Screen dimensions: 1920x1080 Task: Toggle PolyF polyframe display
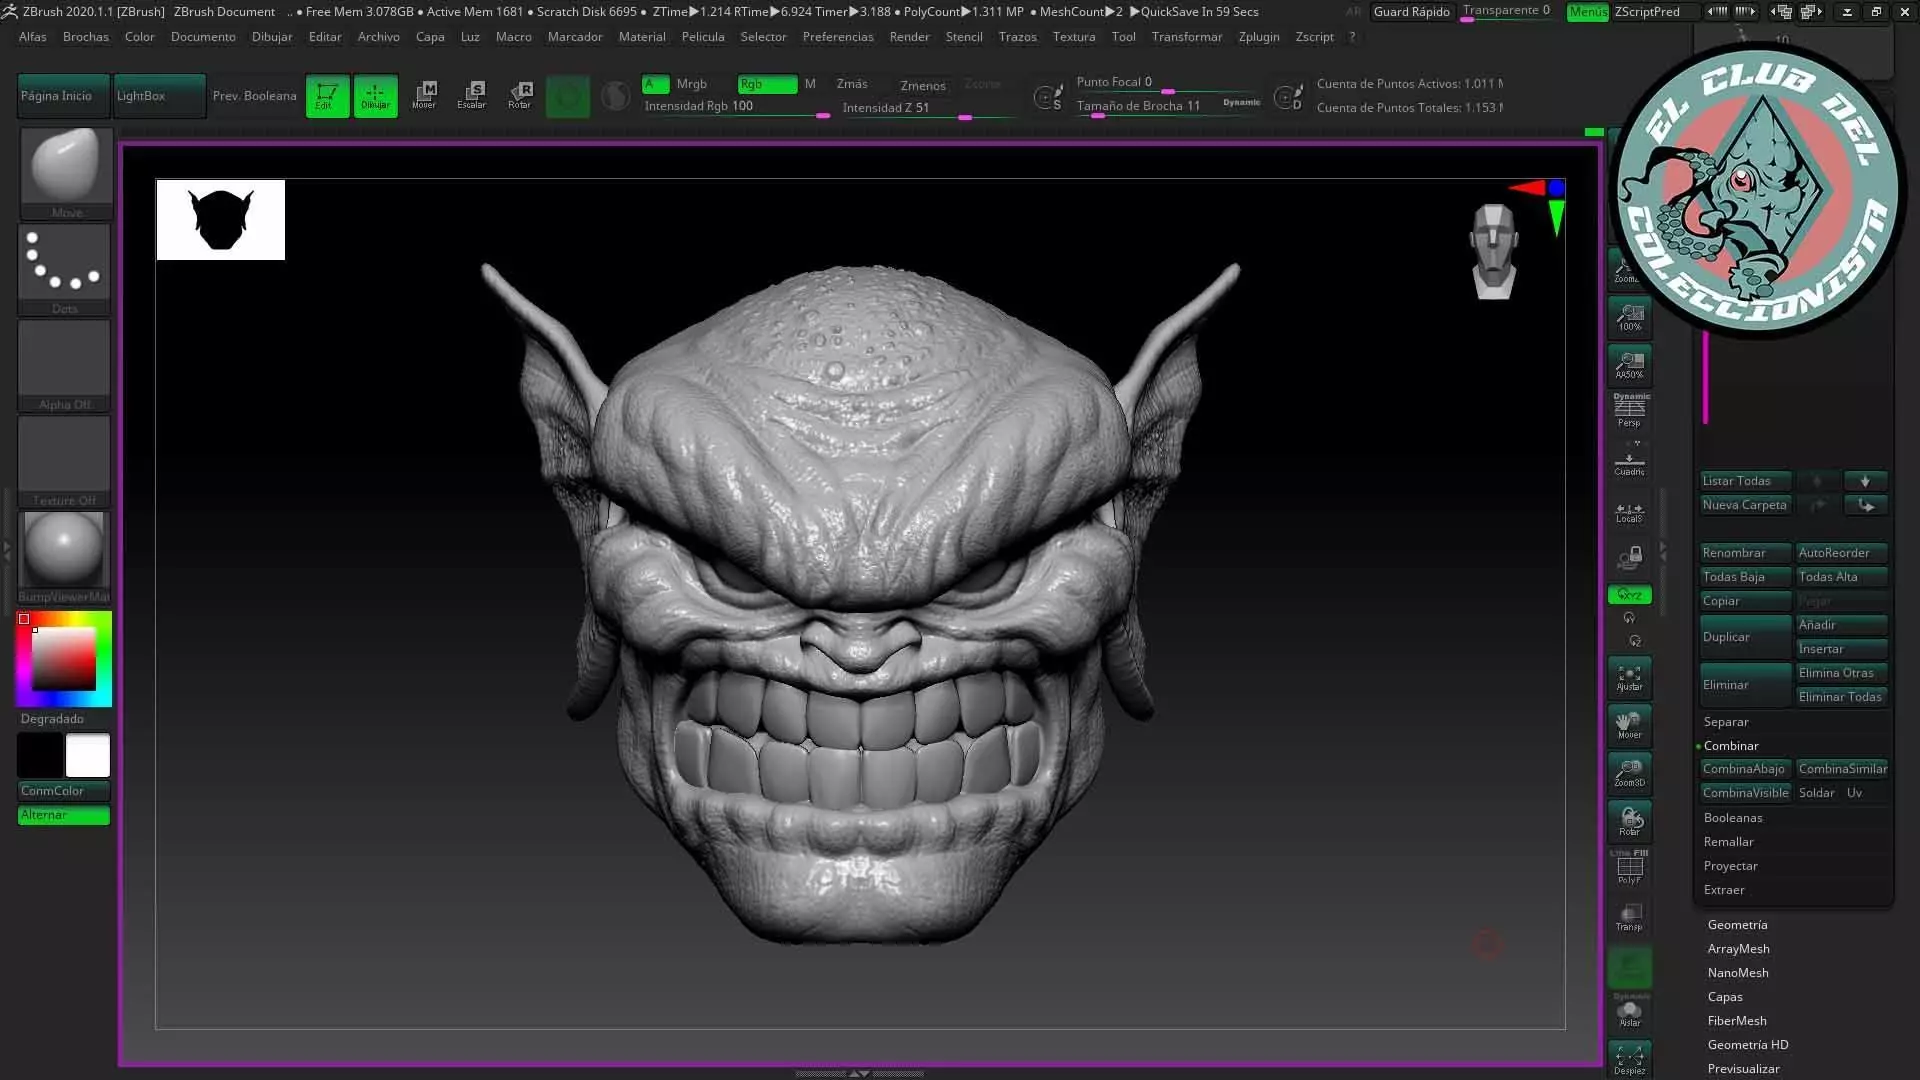click(x=1629, y=868)
